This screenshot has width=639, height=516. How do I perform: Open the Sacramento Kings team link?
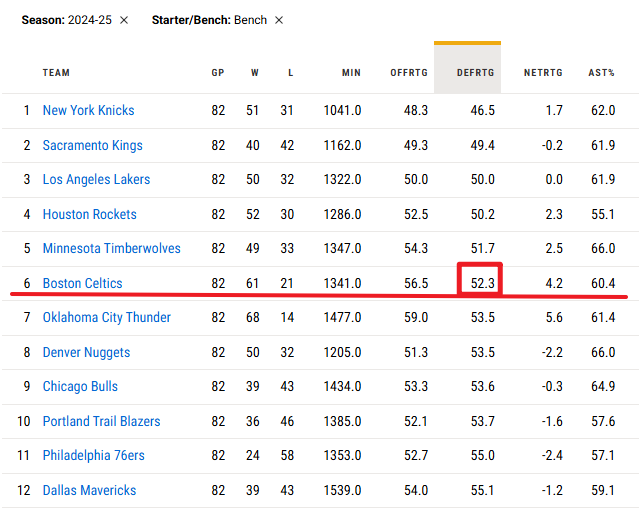coord(93,146)
